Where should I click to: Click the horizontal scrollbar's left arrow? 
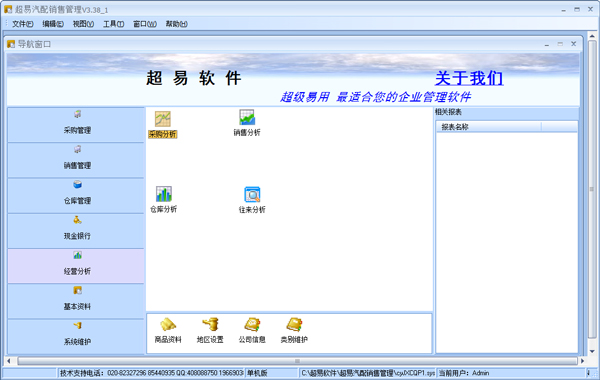[8, 361]
